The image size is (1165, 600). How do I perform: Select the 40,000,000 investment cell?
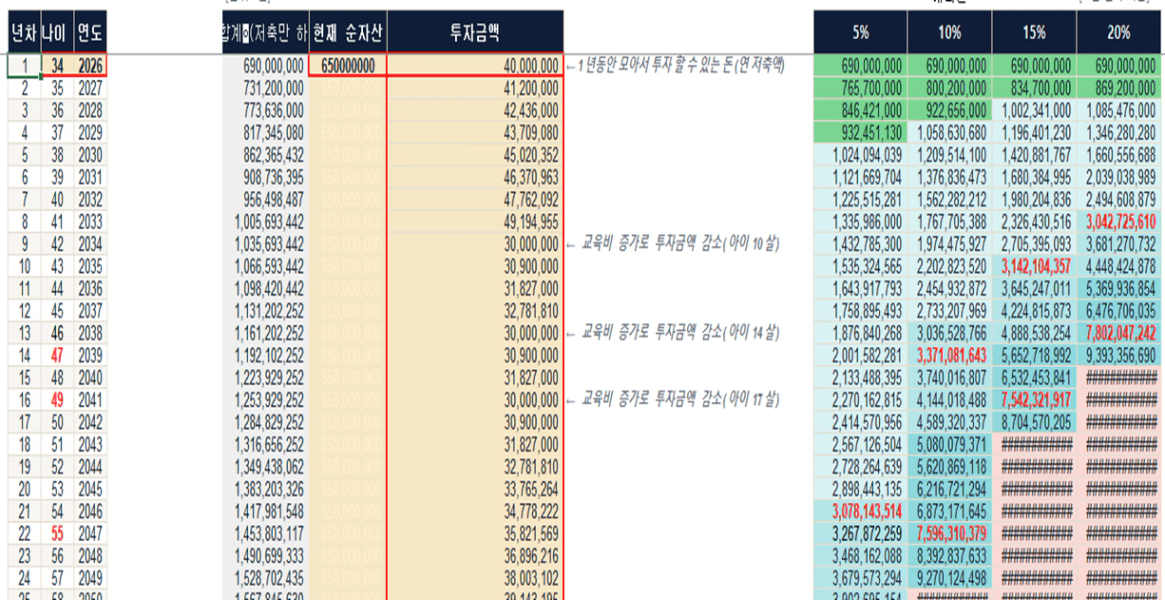[x=476, y=65]
